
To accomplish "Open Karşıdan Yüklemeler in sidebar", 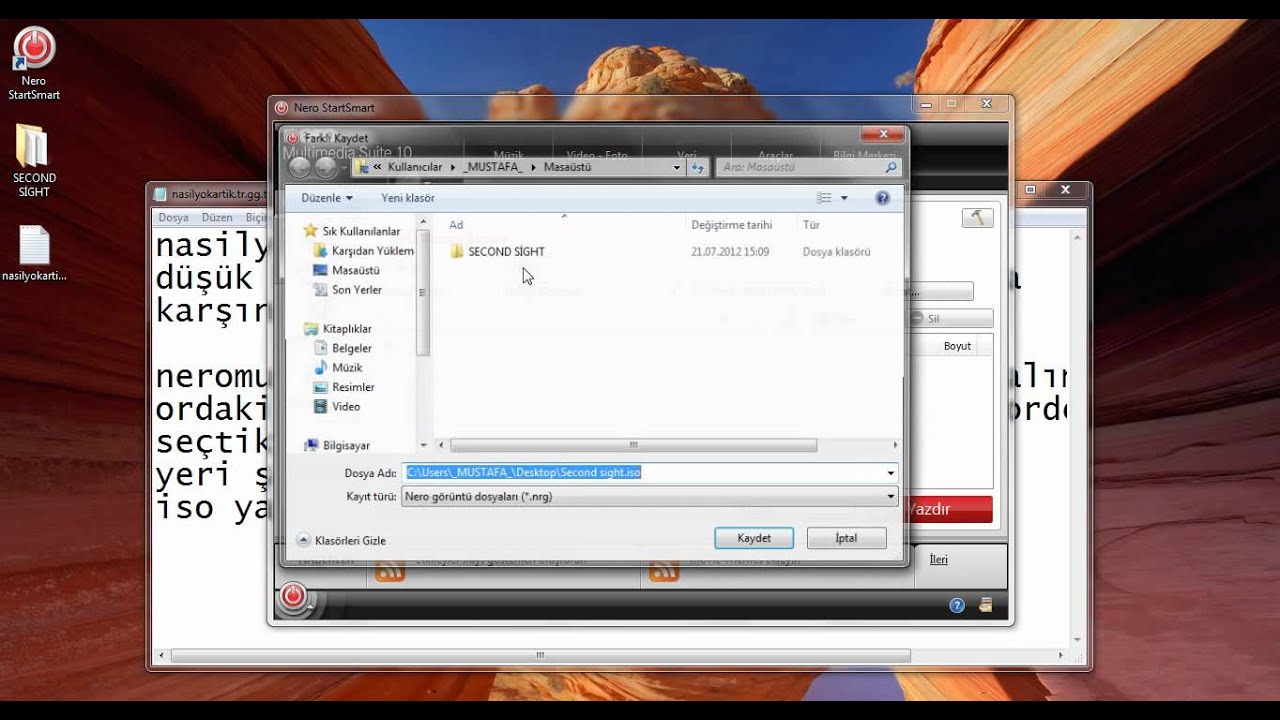I will [x=363, y=251].
